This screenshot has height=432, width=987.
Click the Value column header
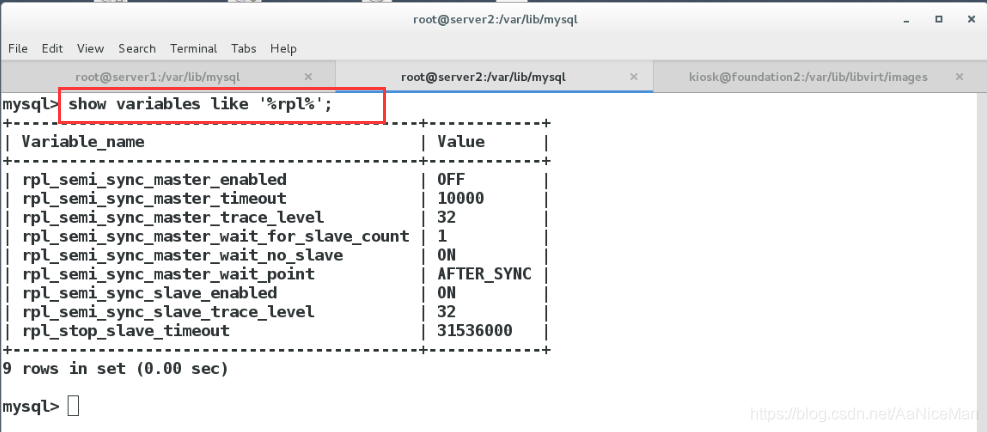461,142
